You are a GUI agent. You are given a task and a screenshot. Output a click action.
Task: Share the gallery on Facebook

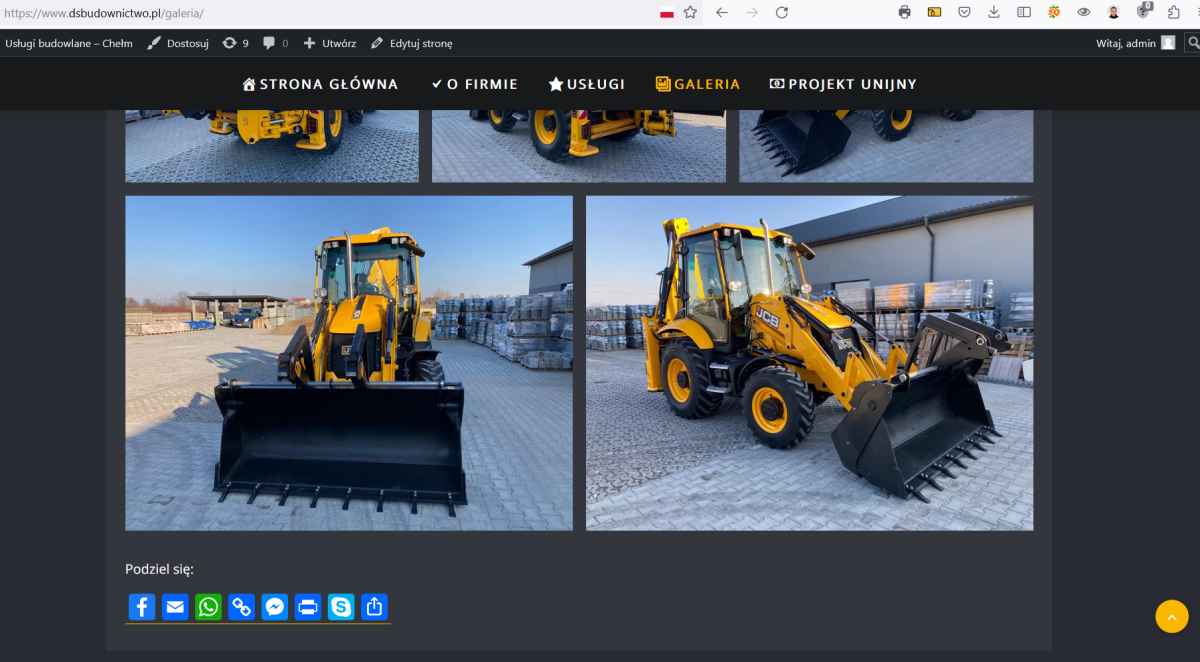pyautogui.click(x=142, y=607)
